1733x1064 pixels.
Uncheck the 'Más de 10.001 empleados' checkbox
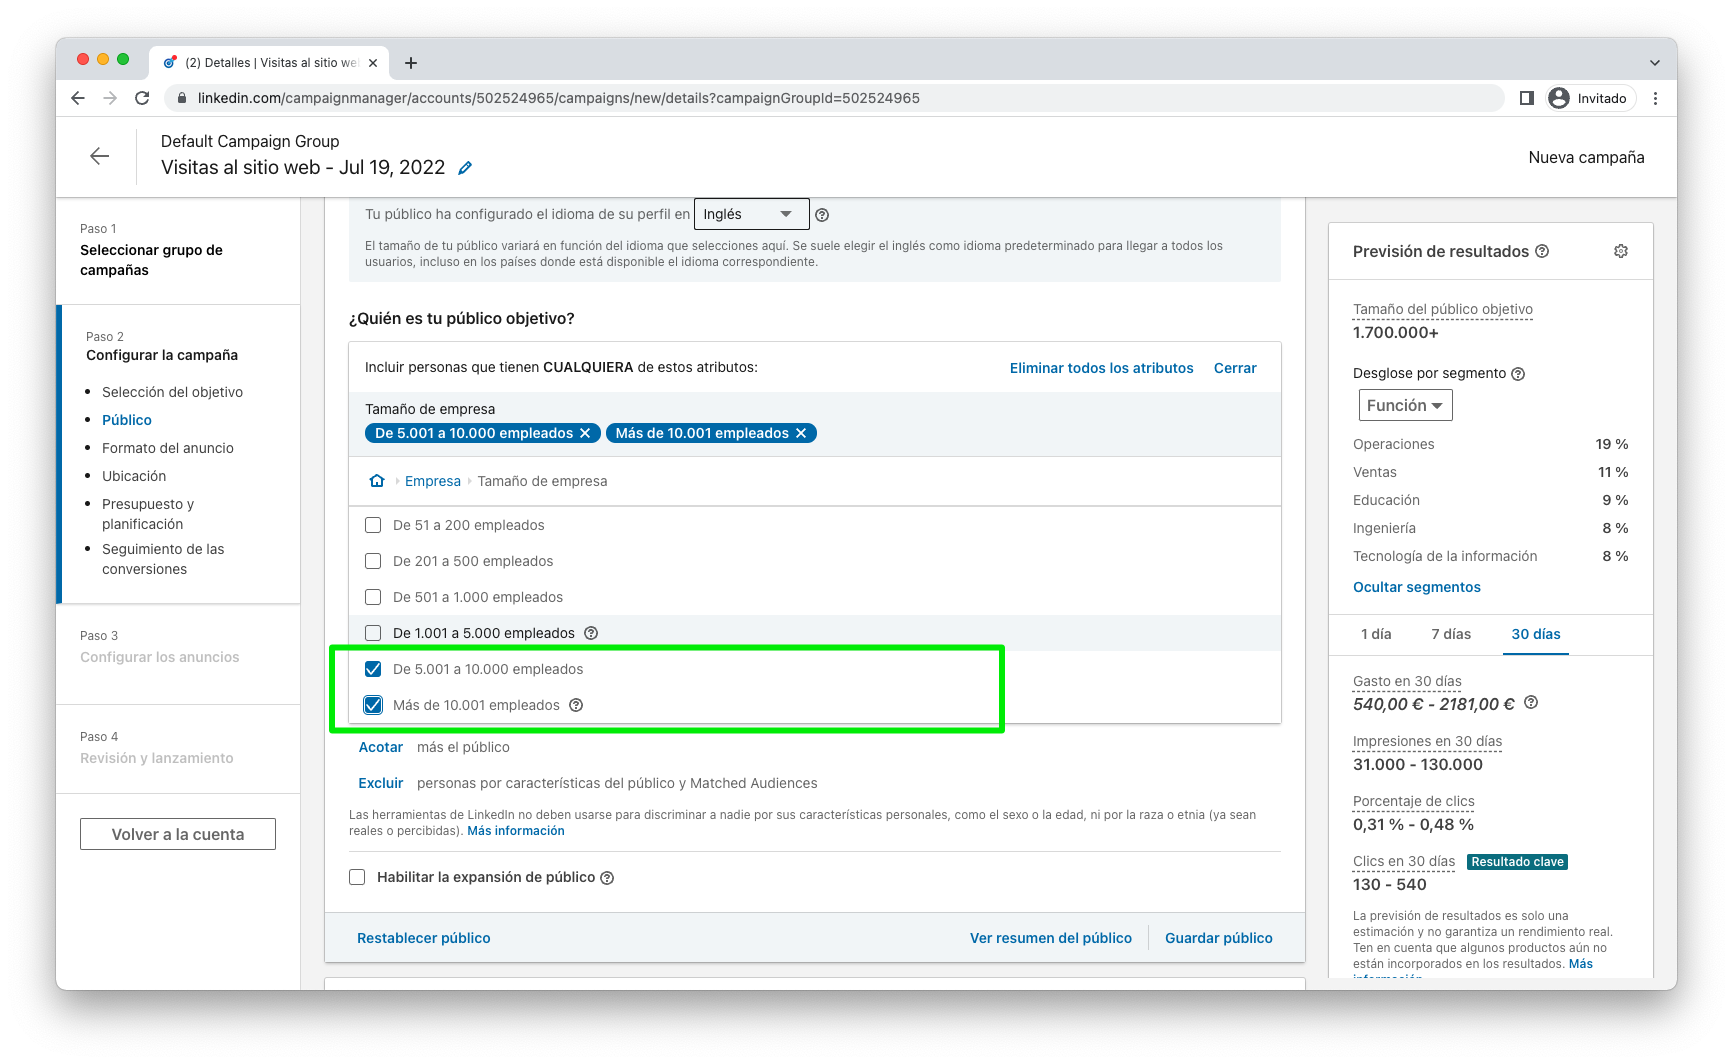[373, 705]
